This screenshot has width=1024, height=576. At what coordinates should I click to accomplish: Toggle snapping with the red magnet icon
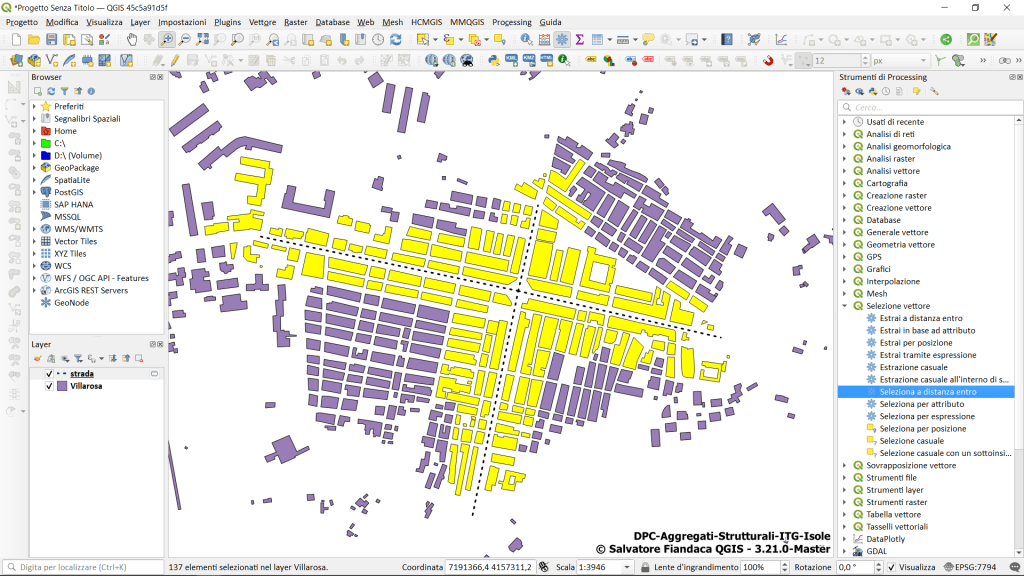click(768, 60)
